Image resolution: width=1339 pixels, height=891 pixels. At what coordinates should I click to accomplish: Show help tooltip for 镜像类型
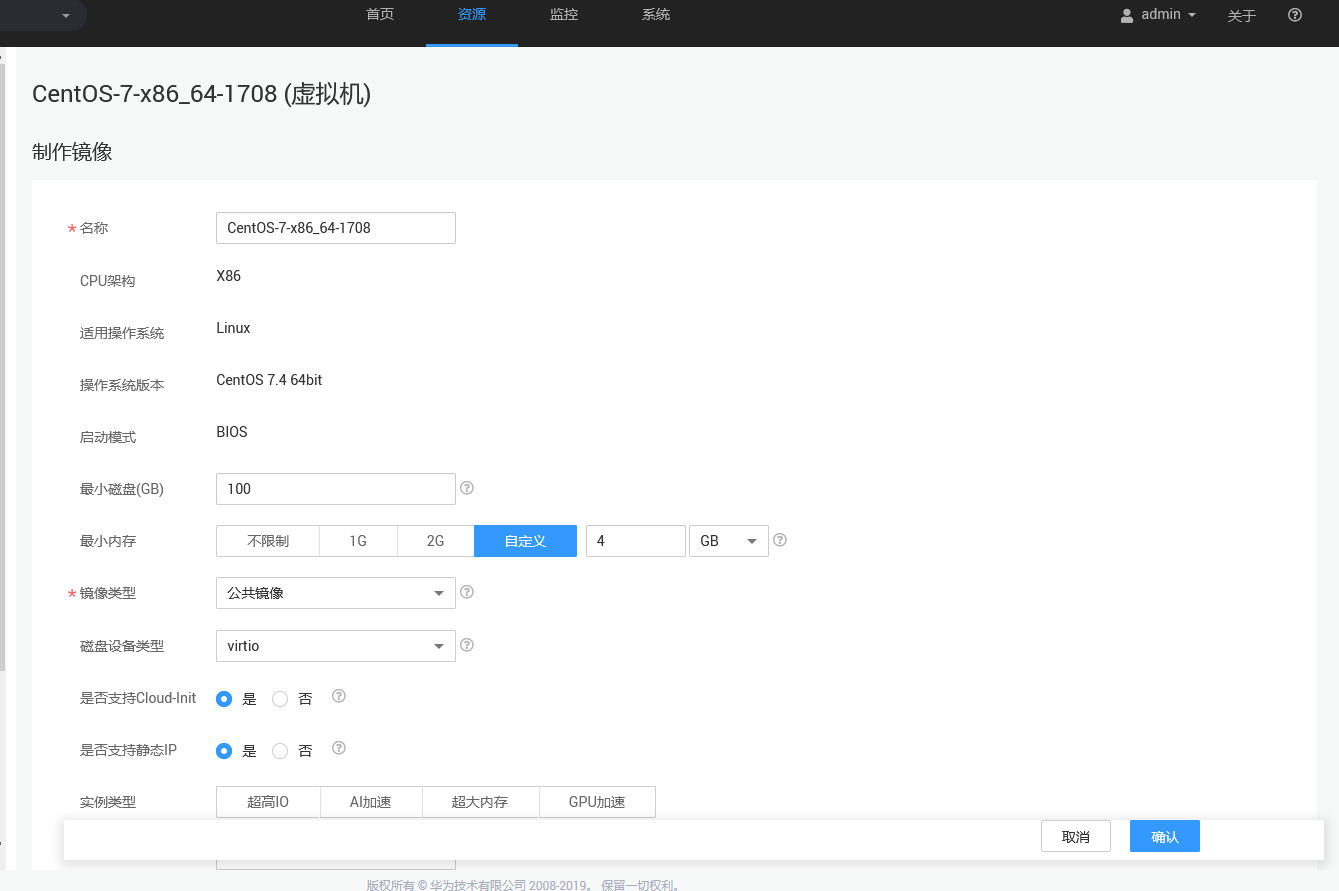466,592
